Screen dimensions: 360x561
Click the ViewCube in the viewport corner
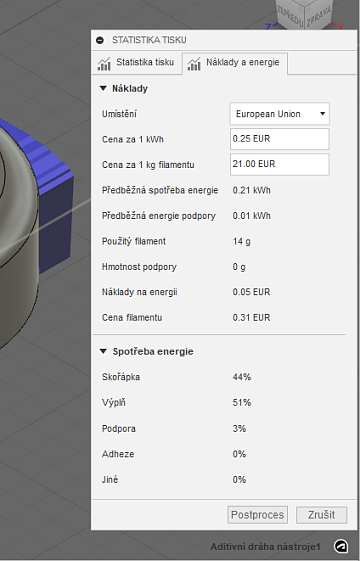pos(305,14)
